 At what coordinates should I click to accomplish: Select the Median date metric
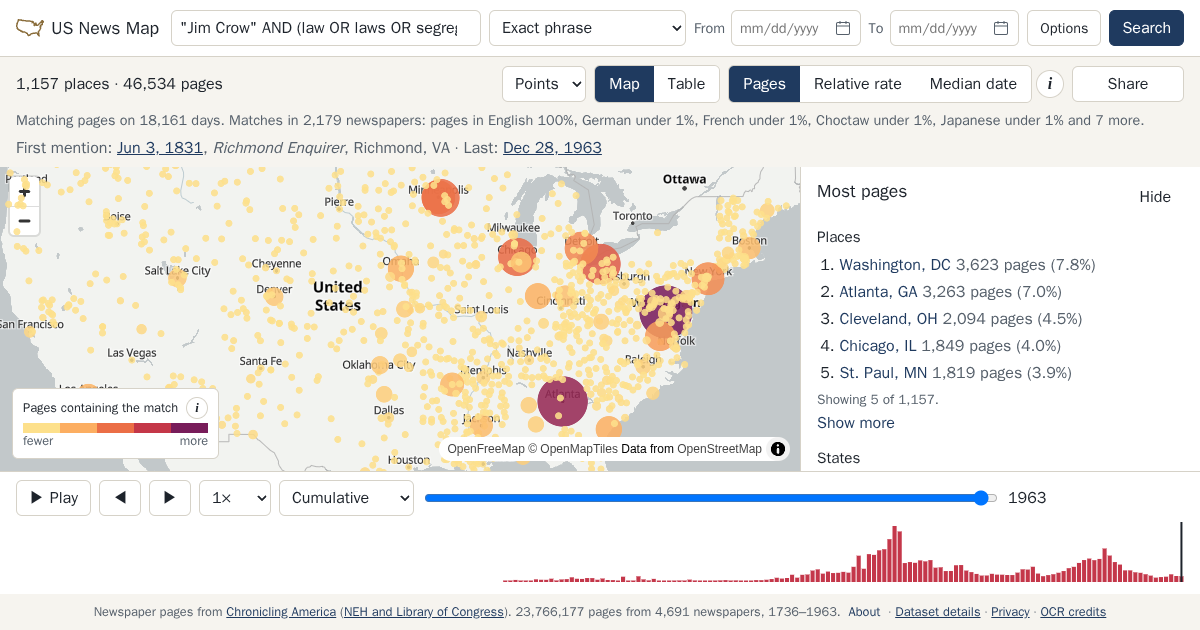click(973, 84)
